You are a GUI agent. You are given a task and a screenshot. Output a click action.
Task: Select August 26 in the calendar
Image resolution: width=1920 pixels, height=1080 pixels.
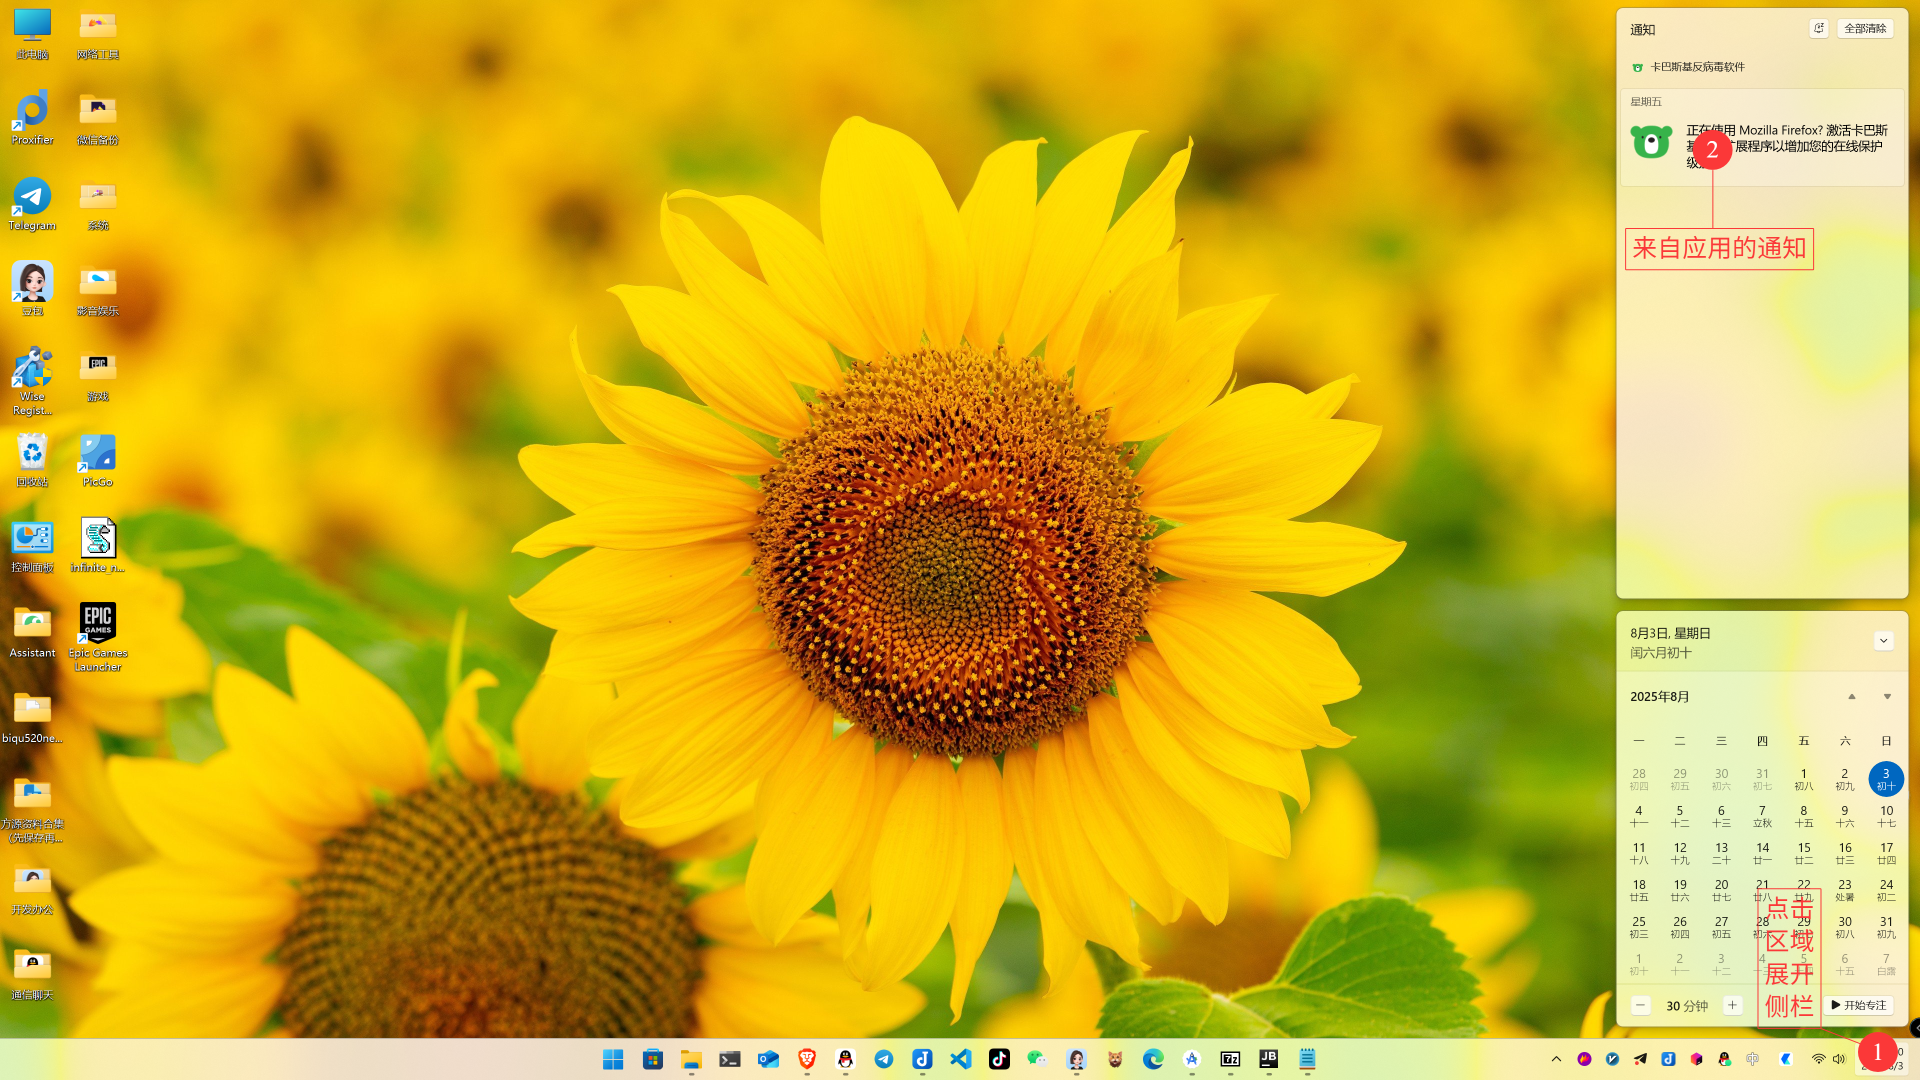pyautogui.click(x=1679, y=926)
